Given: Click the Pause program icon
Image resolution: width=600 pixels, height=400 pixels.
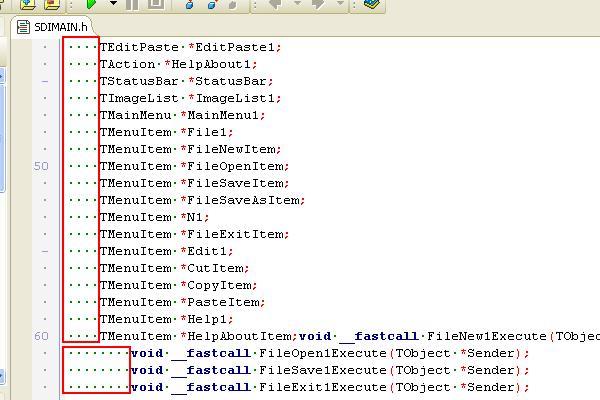Looking at the screenshot, I should click(x=134, y=4).
